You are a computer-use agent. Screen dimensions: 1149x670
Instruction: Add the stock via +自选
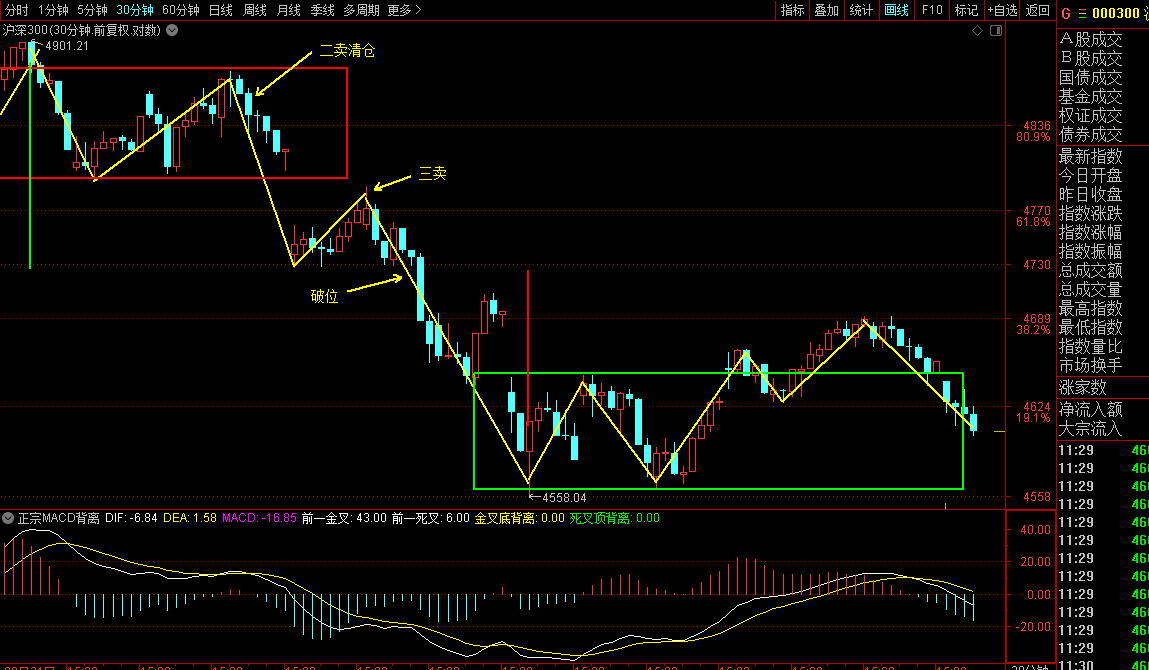tap(1001, 10)
